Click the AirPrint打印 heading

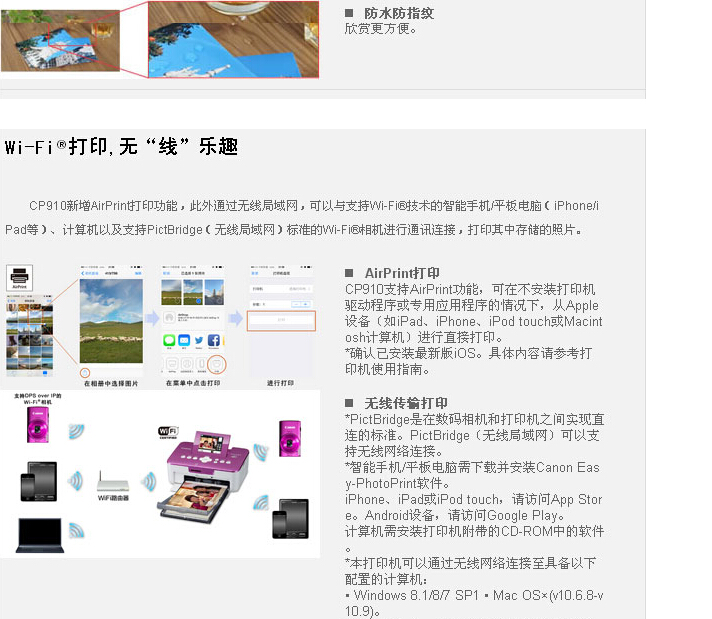[x=402, y=273]
